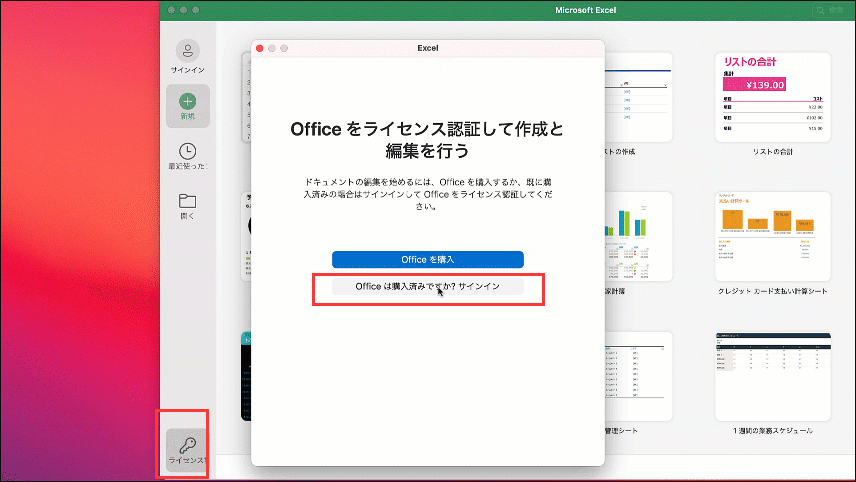Open the ライセンス key icon
The height and width of the screenshot is (482, 856).
click(187, 445)
